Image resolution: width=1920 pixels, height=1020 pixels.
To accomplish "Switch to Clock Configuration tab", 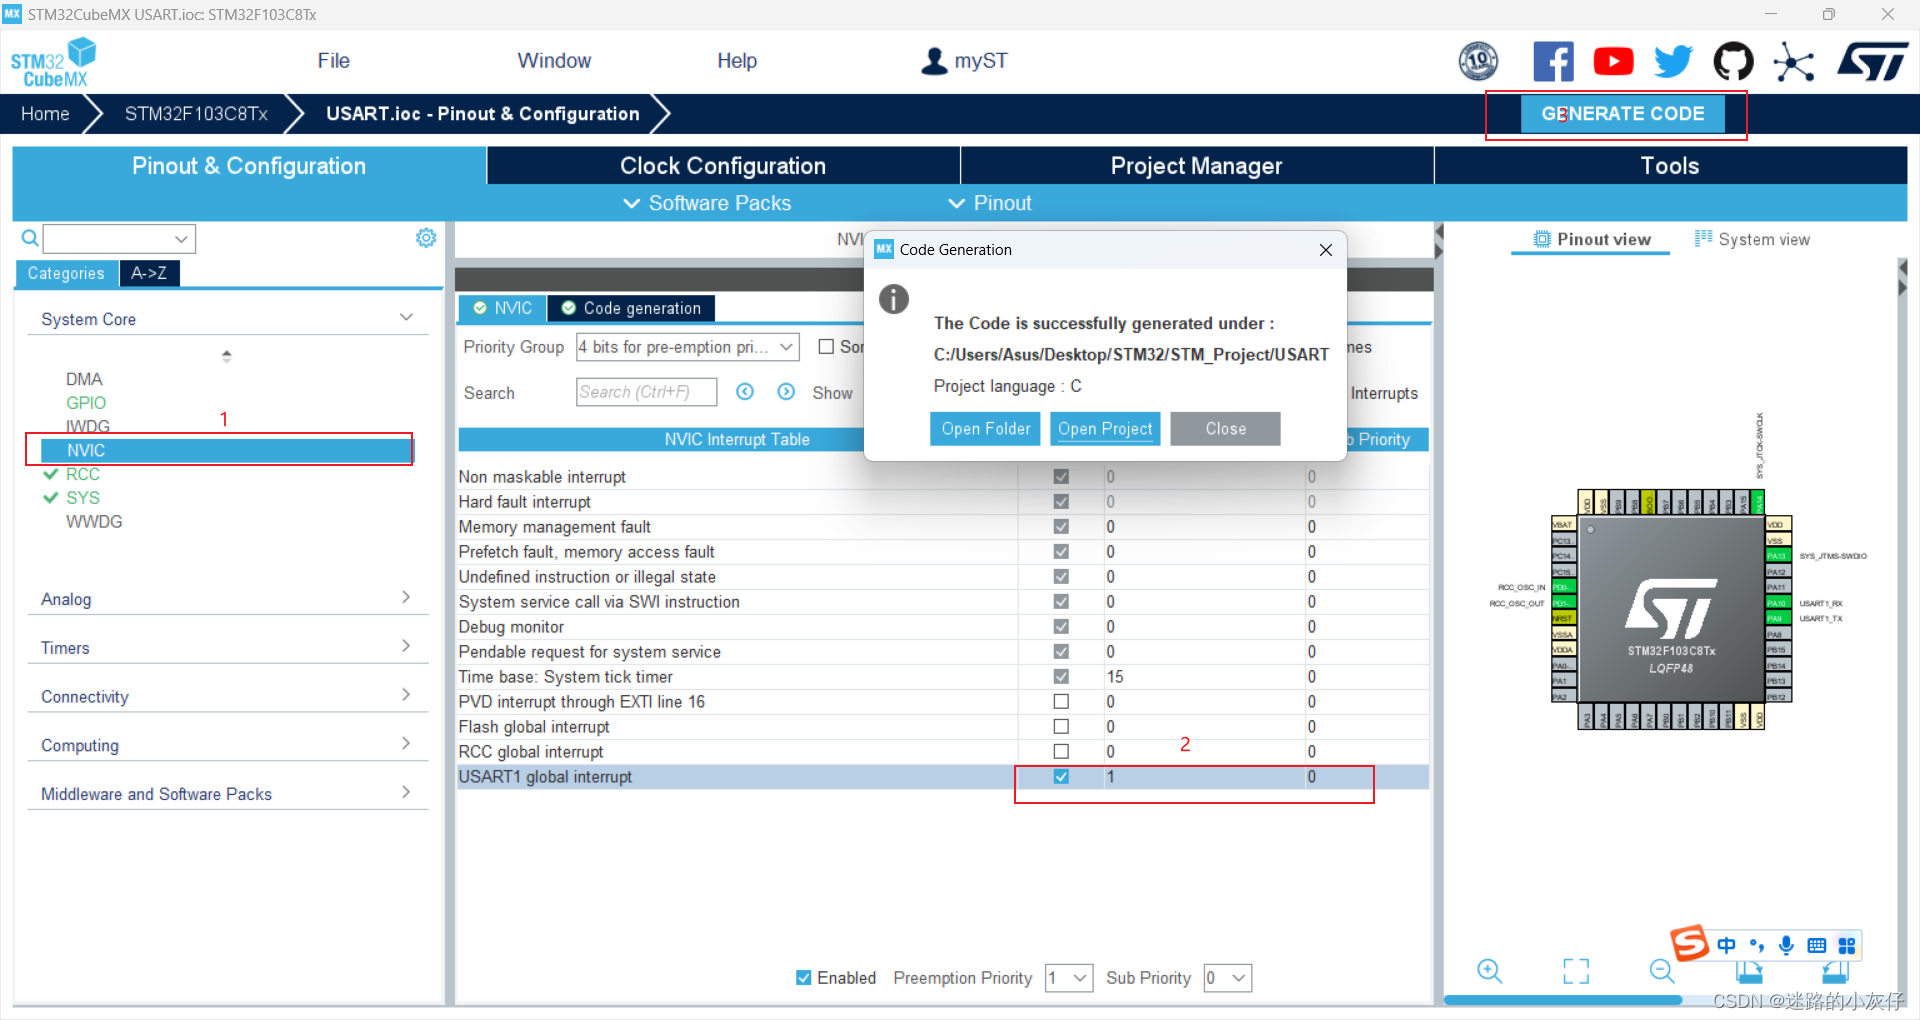I will (x=723, y=166).
